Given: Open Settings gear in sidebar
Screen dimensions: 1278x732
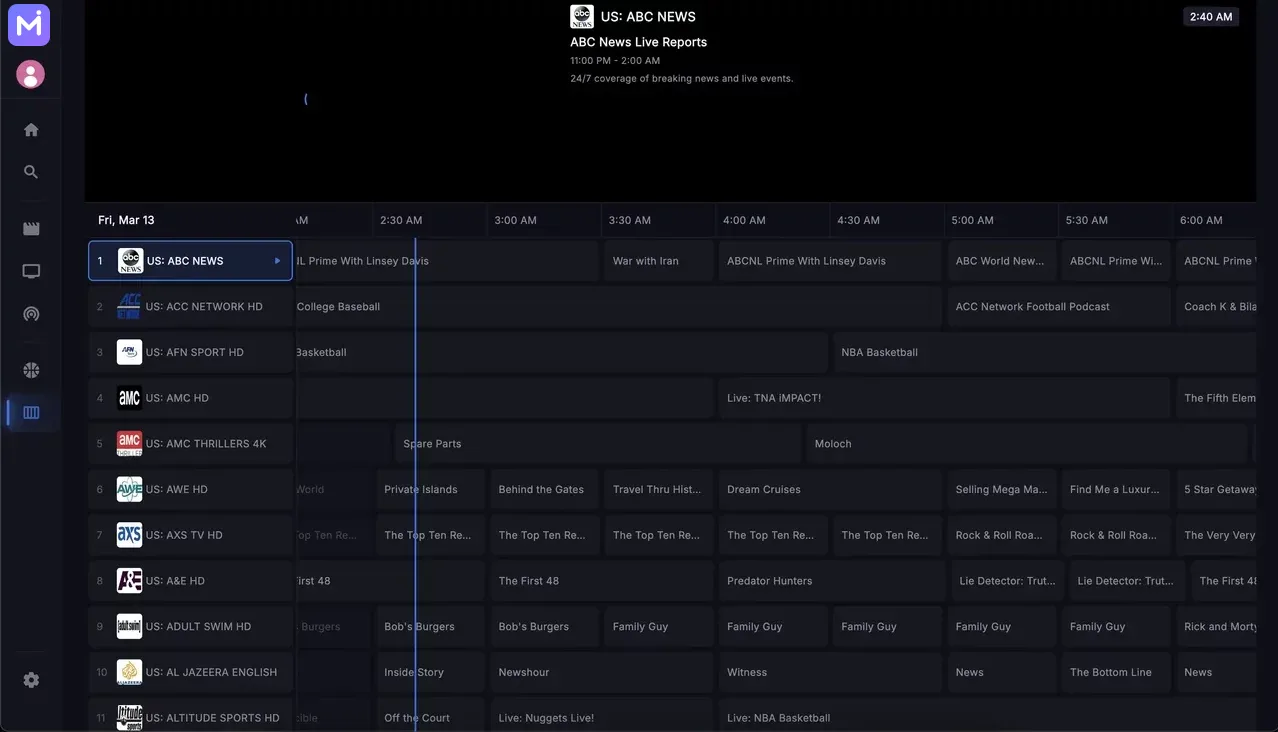Looking at the screenshot, I should (x=31, y=680).
